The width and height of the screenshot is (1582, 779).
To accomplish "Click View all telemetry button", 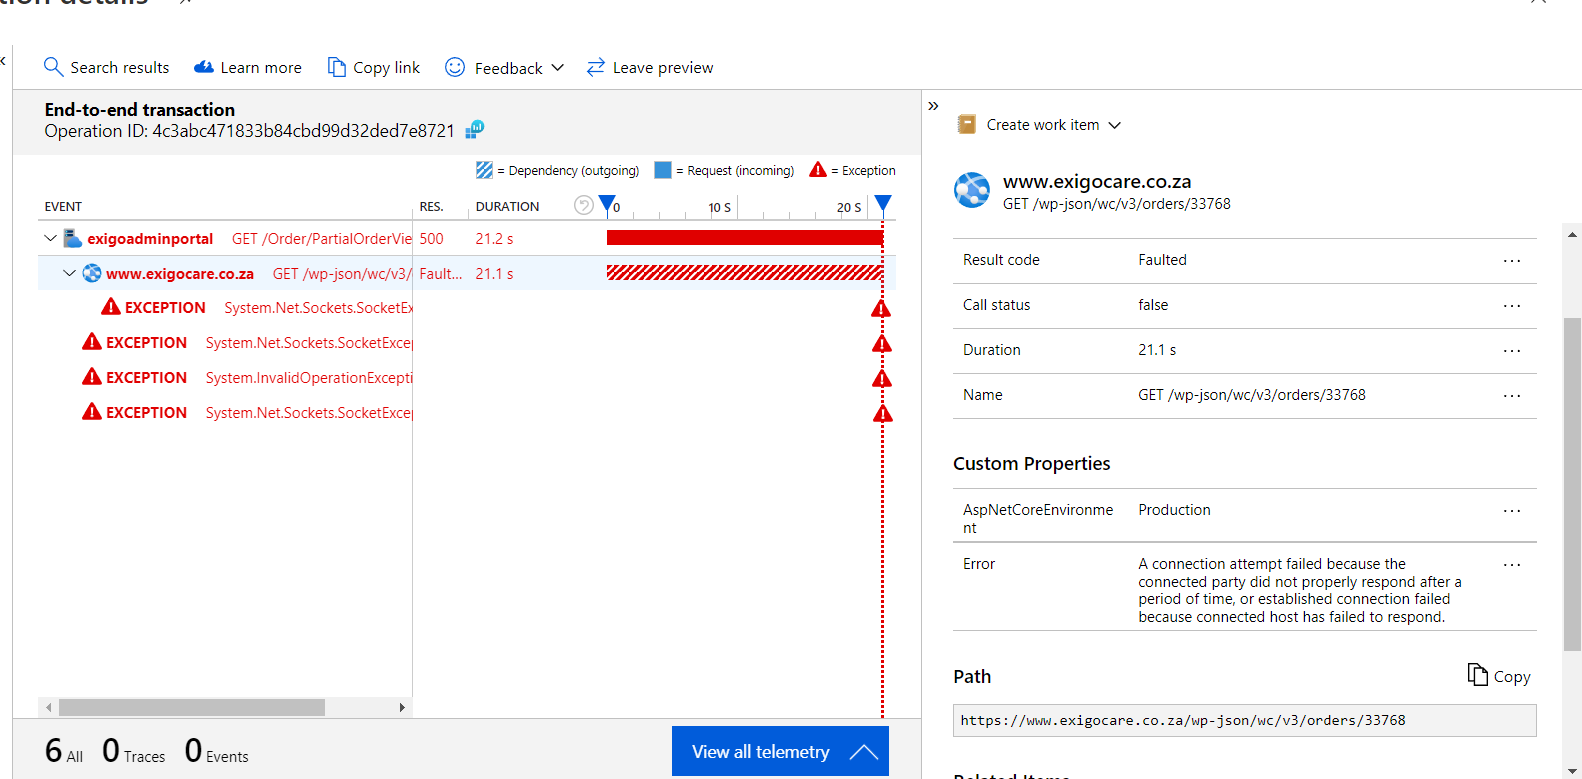I will pyautogui.click(x=780, y=751).
